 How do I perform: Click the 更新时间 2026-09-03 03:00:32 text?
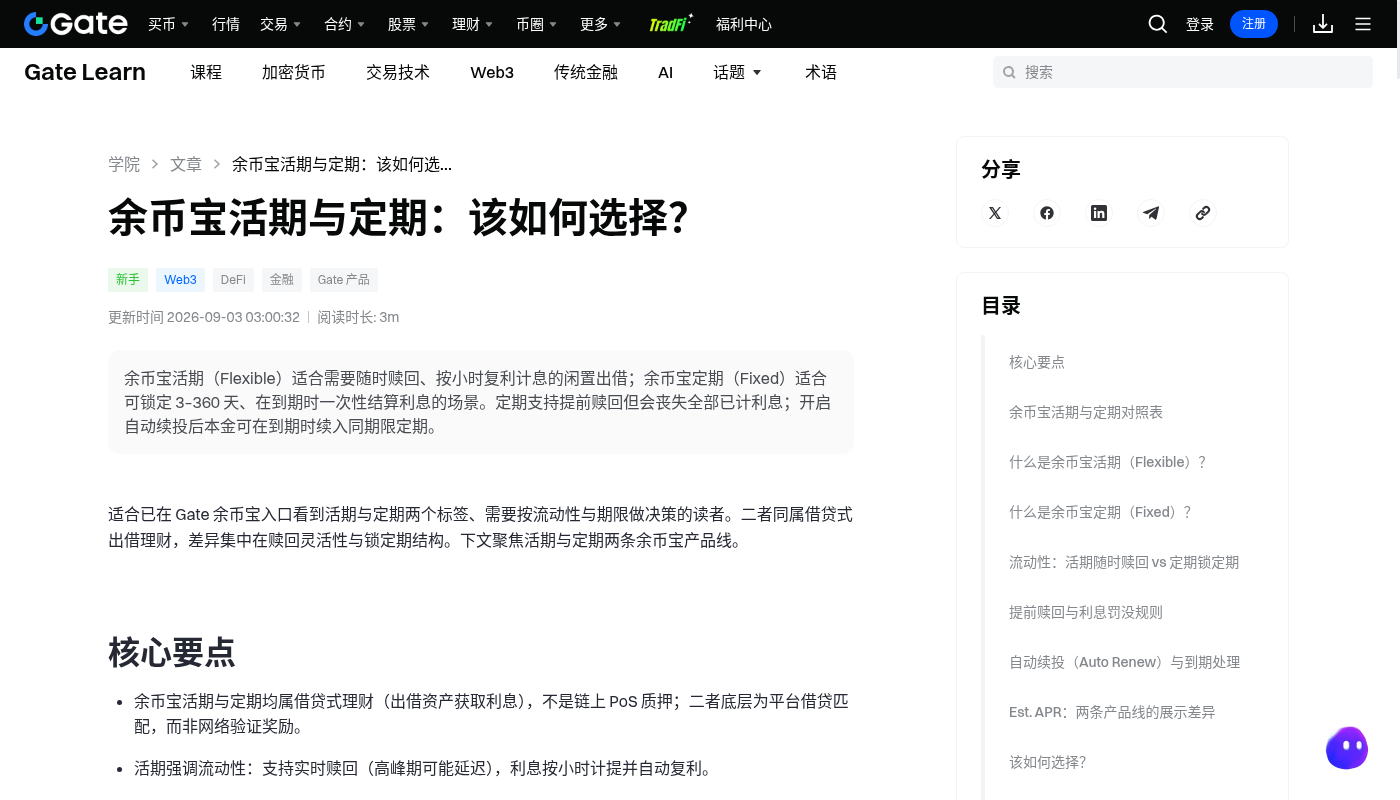click(204, 317)
